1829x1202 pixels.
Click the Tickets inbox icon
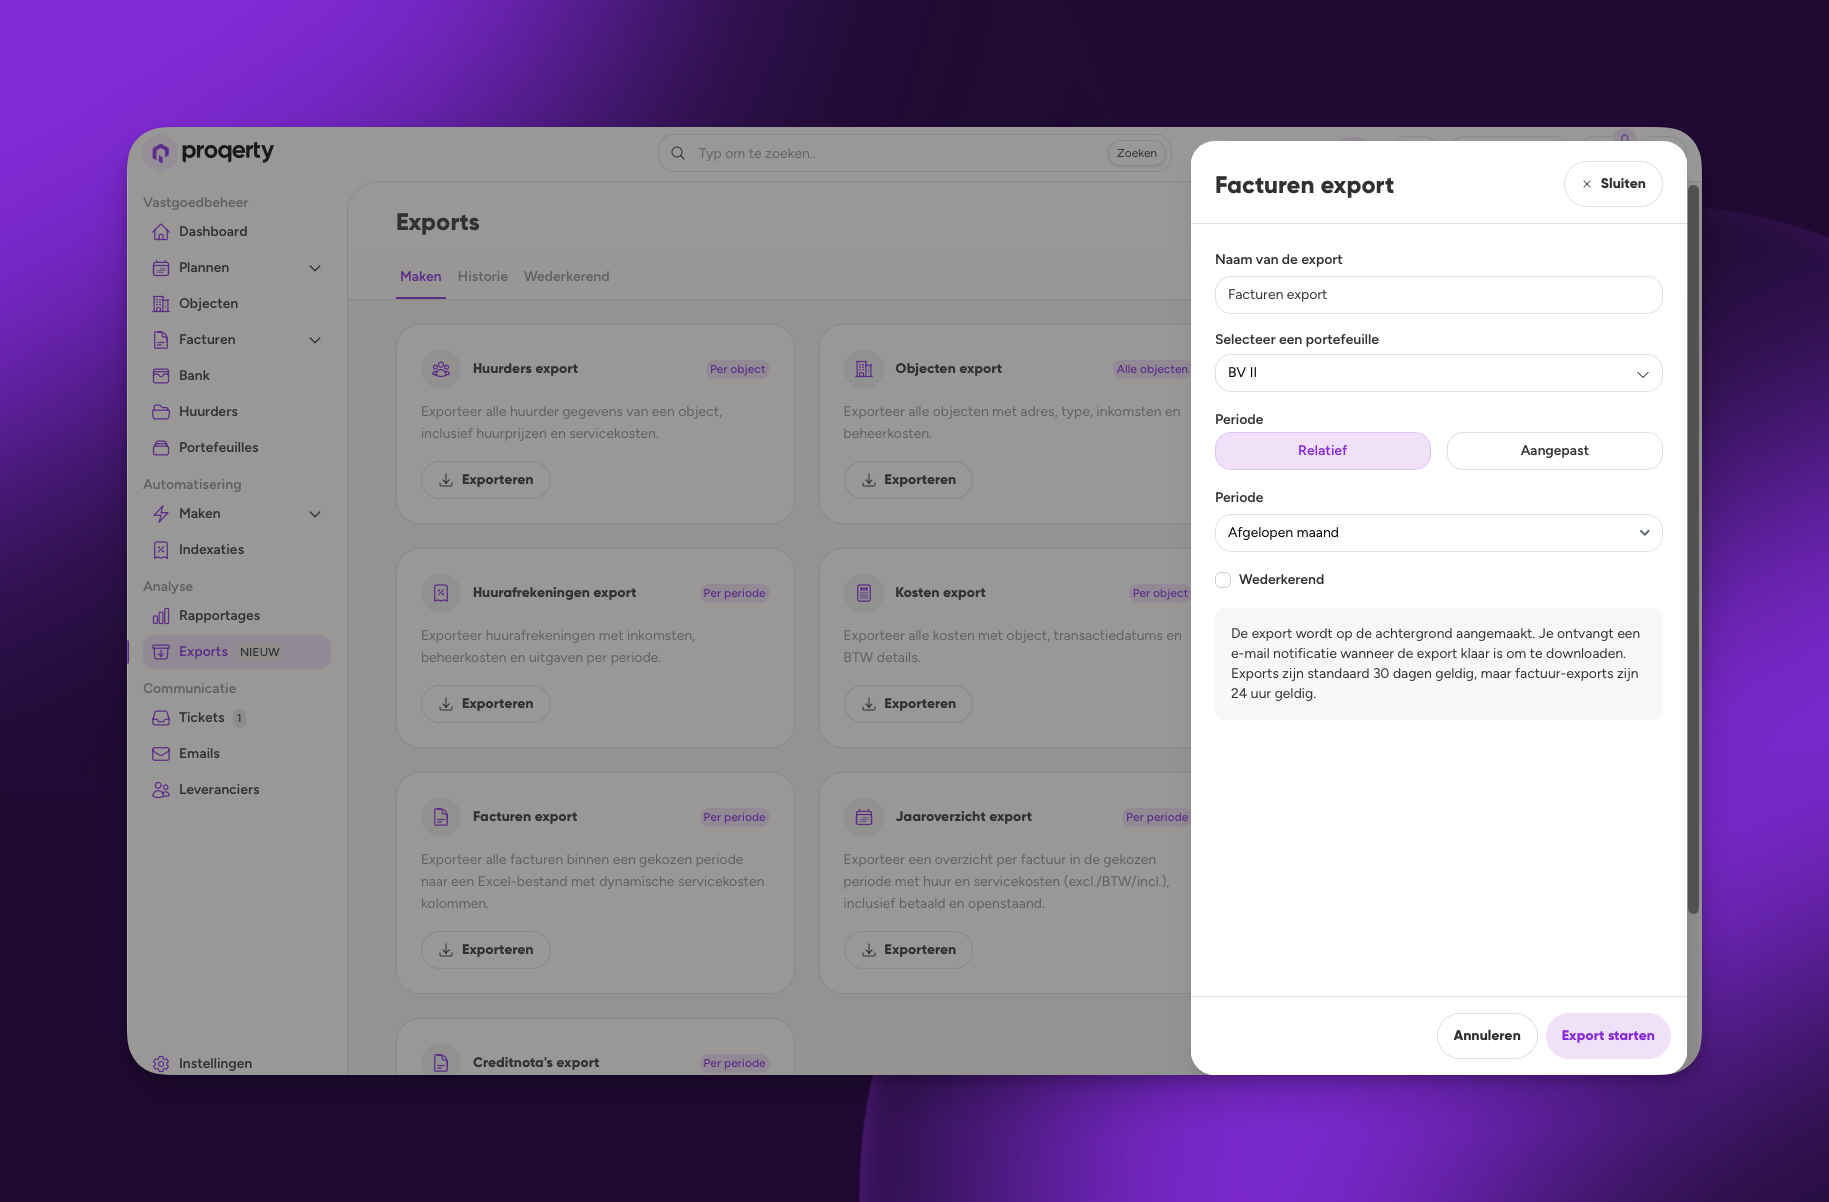(161, 718)
